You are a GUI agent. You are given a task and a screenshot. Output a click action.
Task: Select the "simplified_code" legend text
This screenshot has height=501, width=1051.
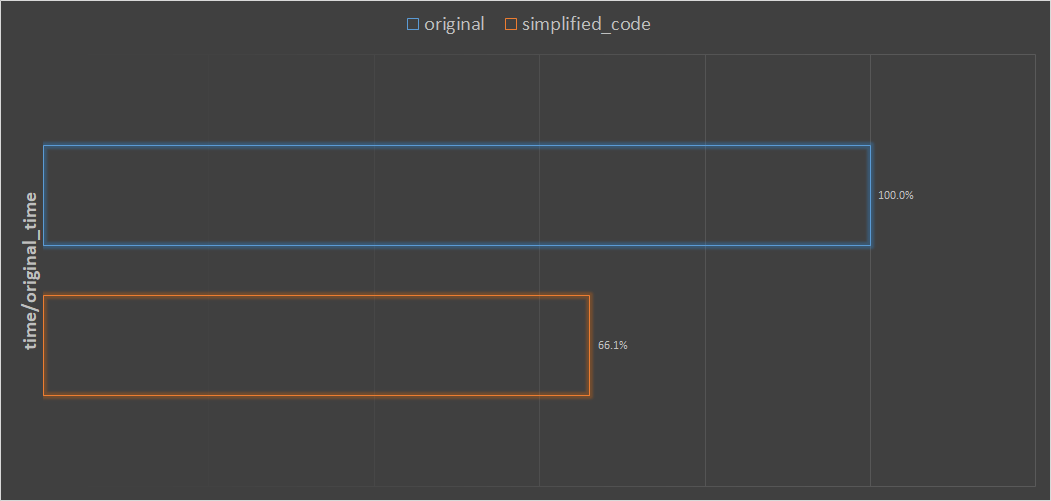586,25
